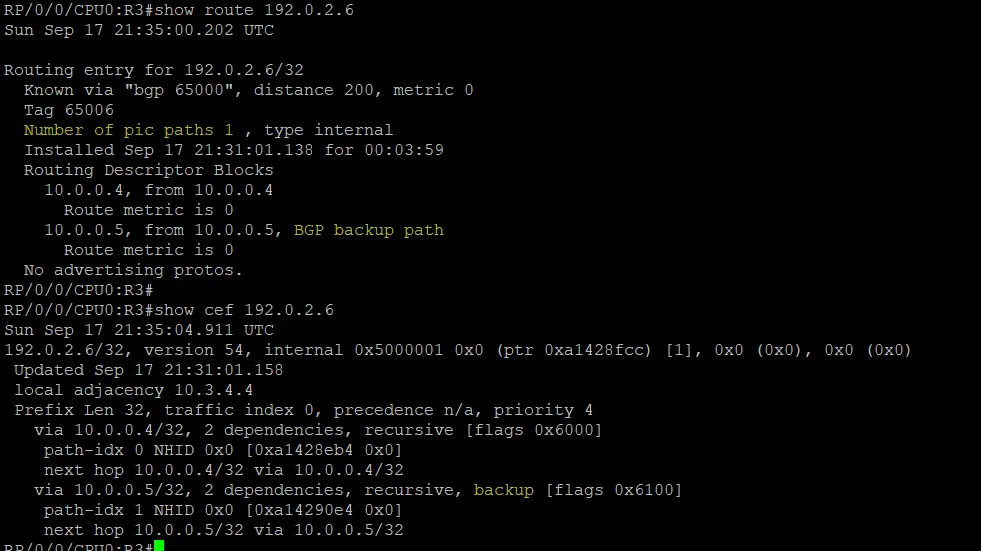The image size is (981, 551).
Task: Click 'Prefix Len 32, traffic index 0' line
Action: coord(303,410)
